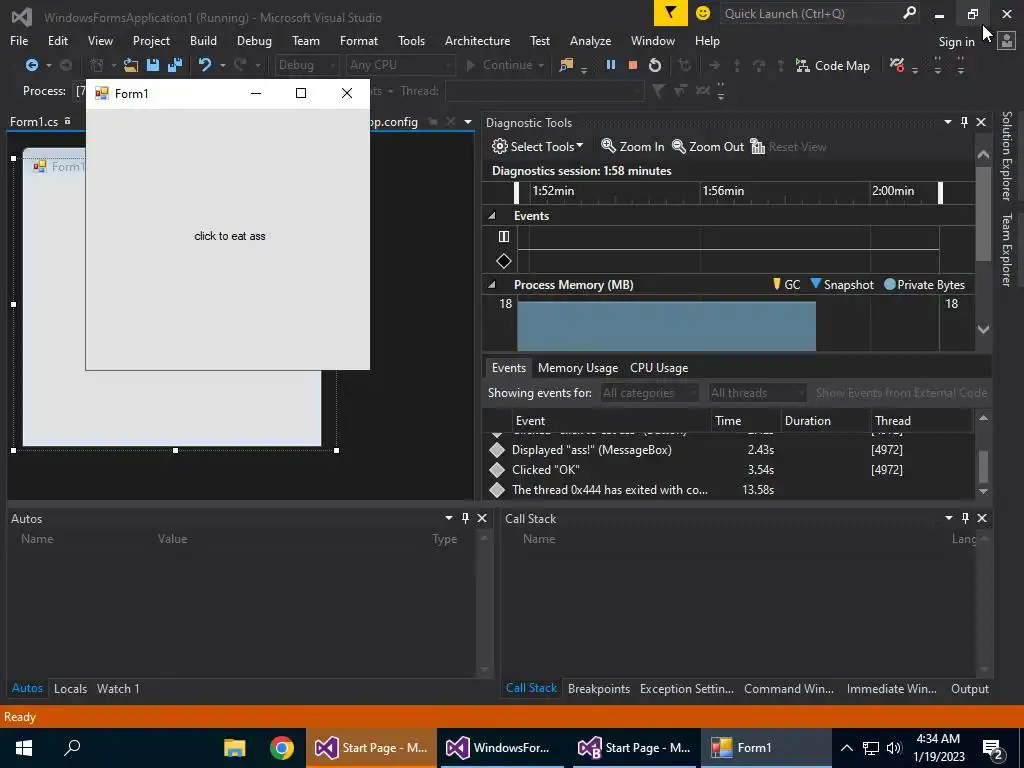Screen dimensions: 1024x768
Task: Click Sign in link
Action: 956,42
